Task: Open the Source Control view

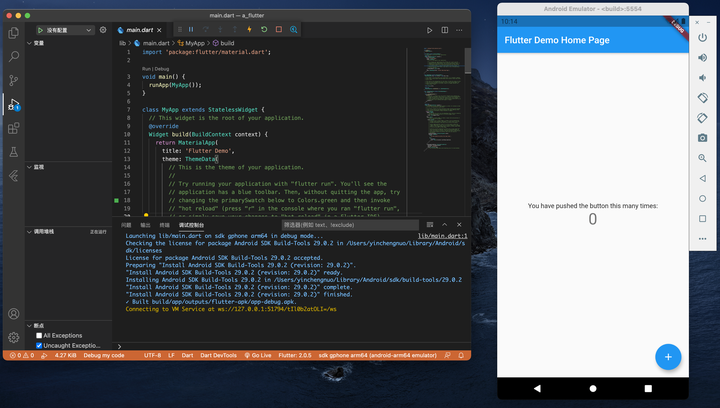Action: [14, 80]
